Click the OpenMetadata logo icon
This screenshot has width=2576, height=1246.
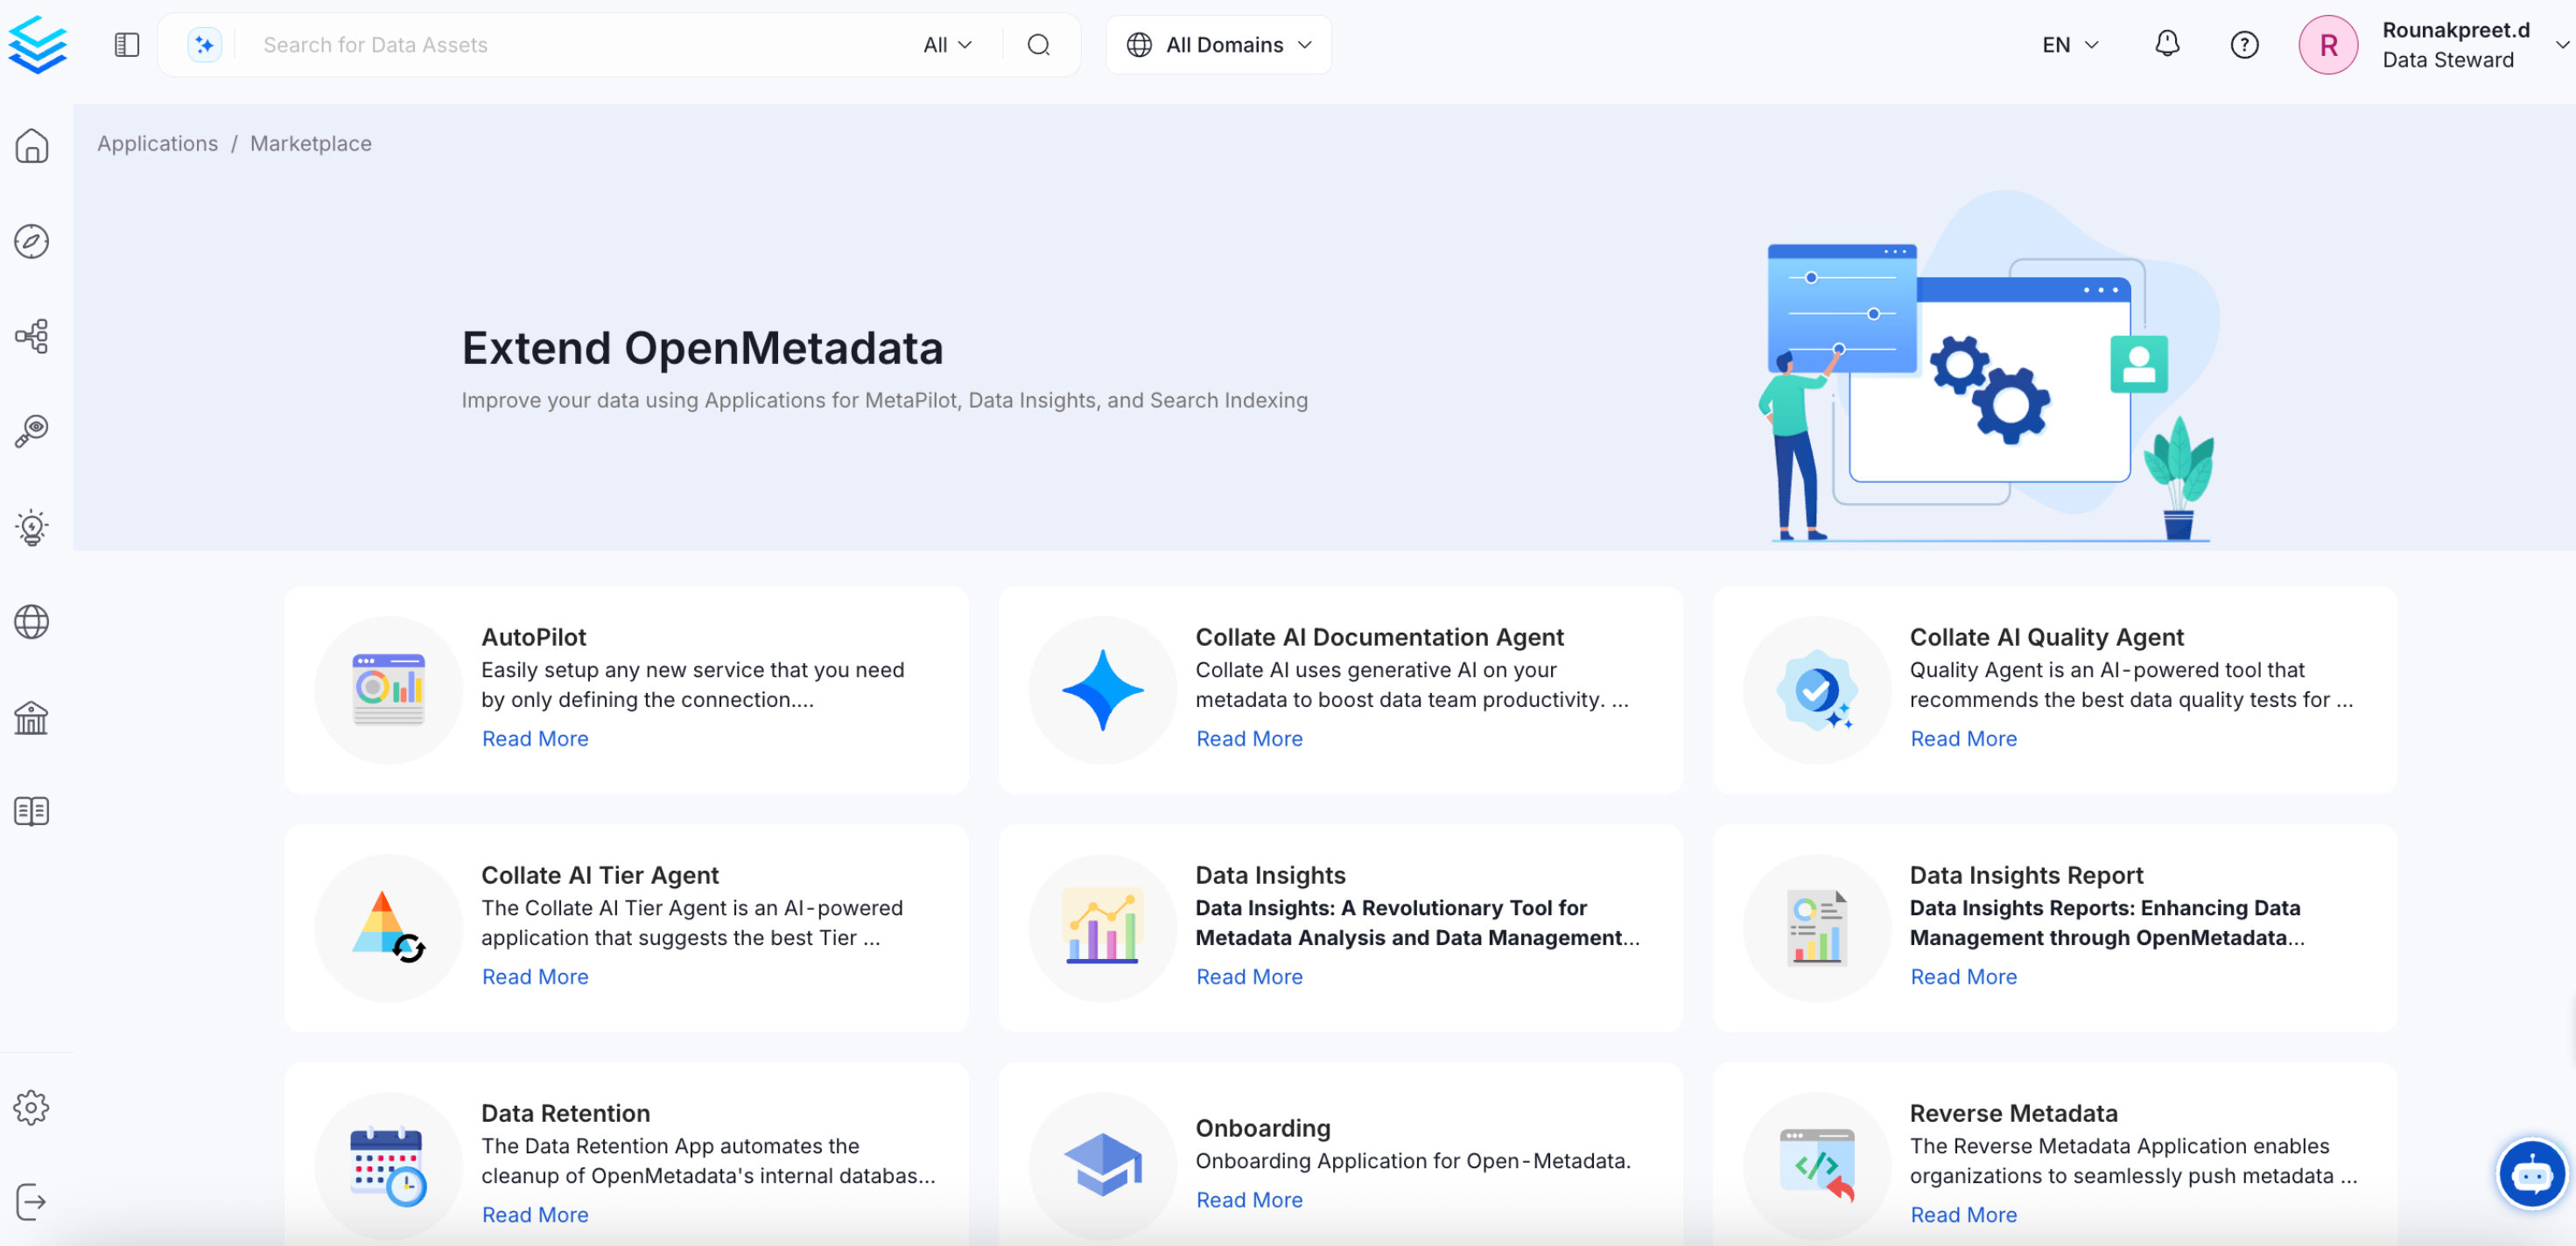[37, 45]
